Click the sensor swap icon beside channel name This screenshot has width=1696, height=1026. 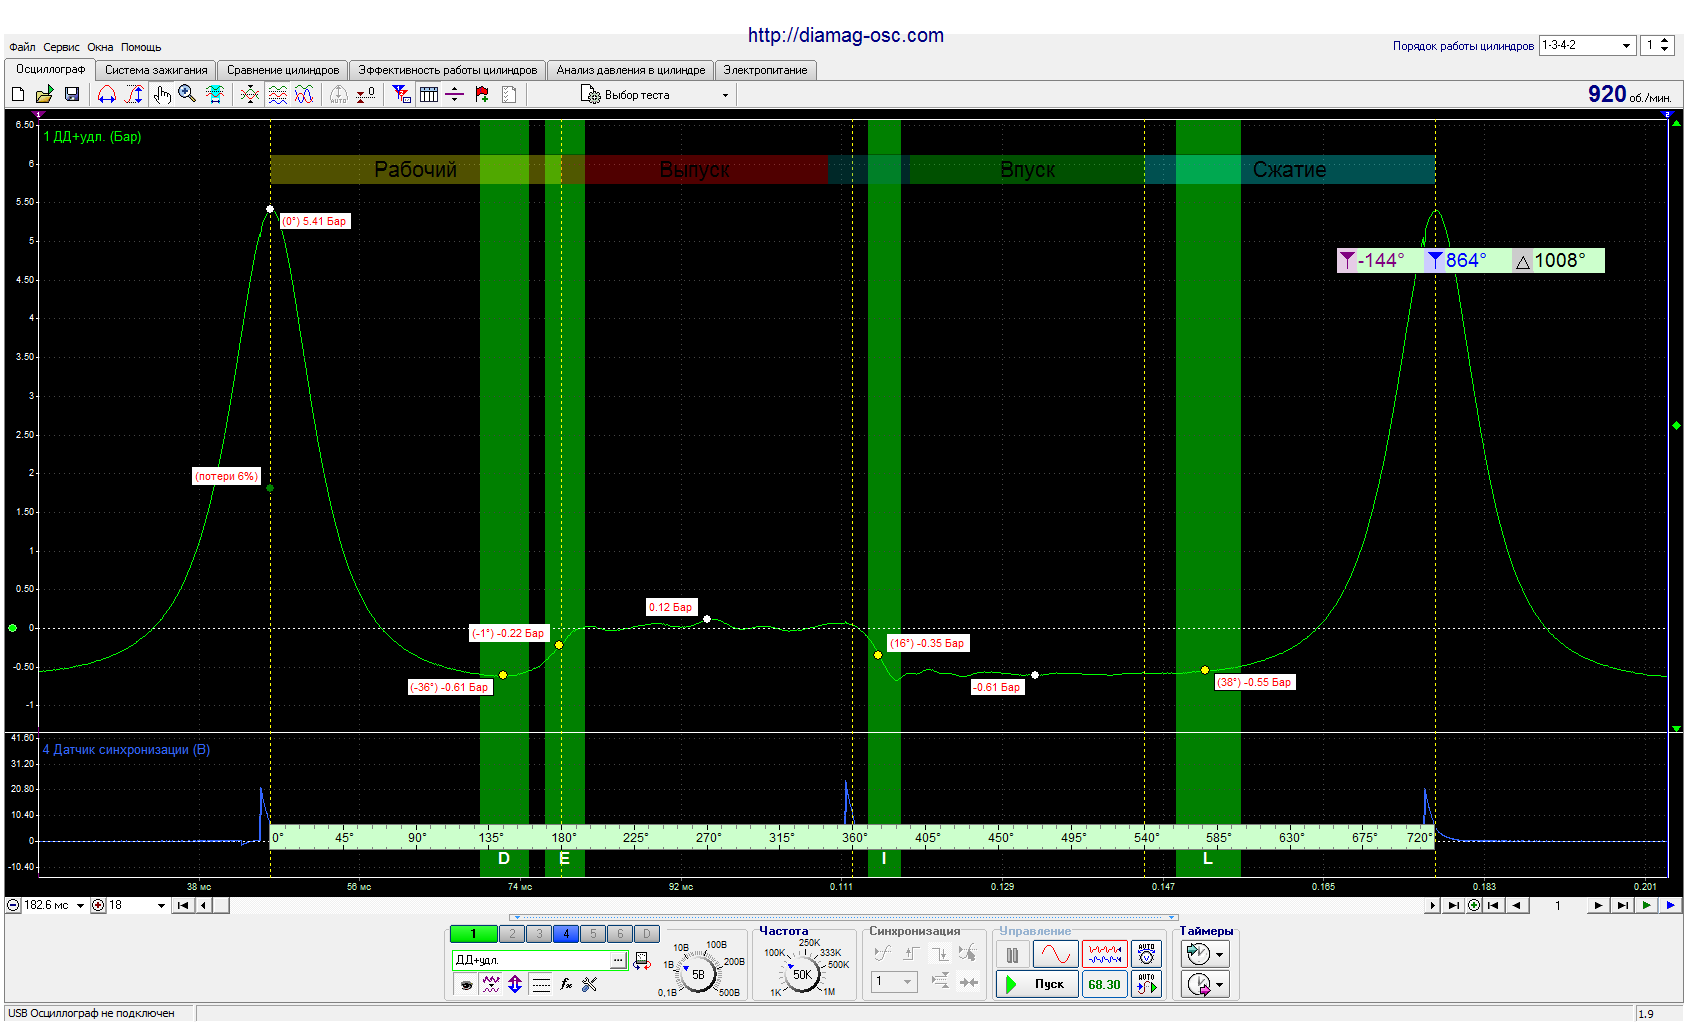pyautogui.click(x=642, y=961)
